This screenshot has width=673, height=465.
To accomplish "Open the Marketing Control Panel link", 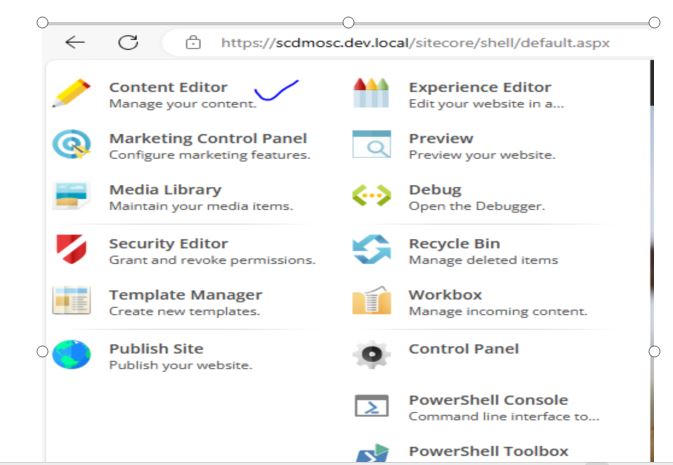I will 208,138.
